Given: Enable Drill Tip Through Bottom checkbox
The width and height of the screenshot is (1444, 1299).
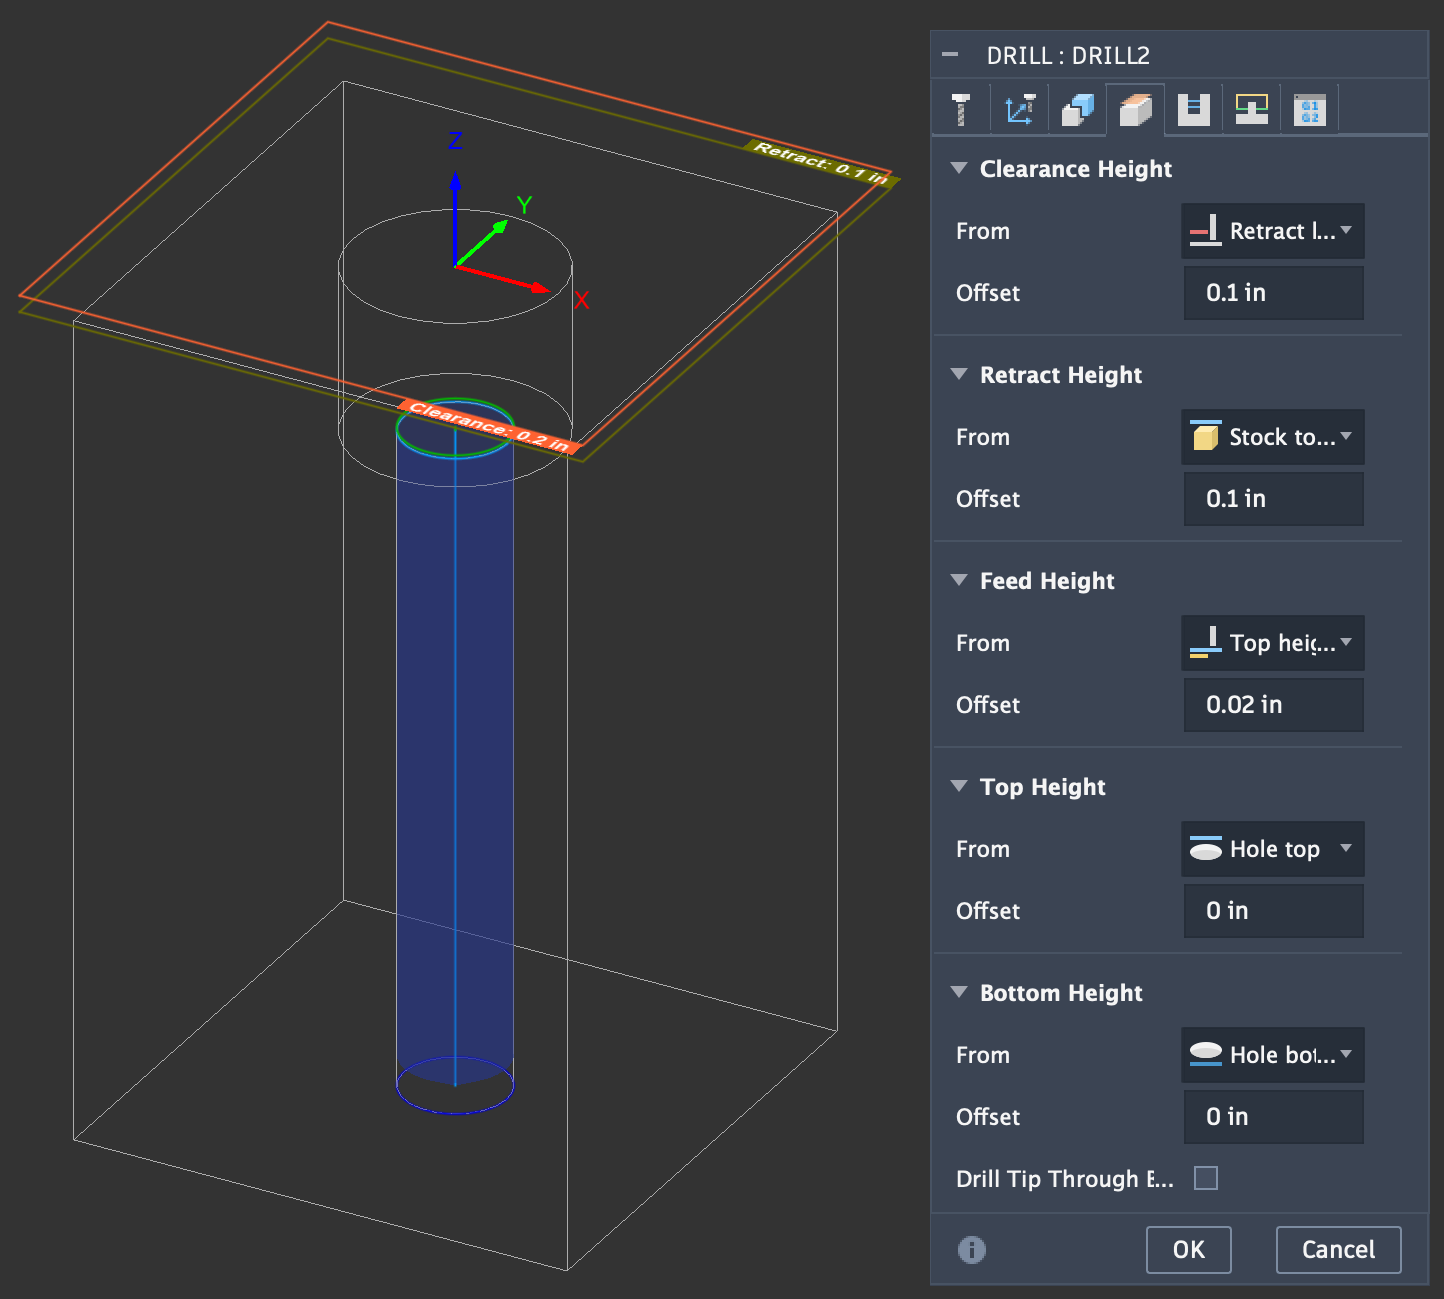Looking at the screenshot, I should [x=1206, y=1178].
